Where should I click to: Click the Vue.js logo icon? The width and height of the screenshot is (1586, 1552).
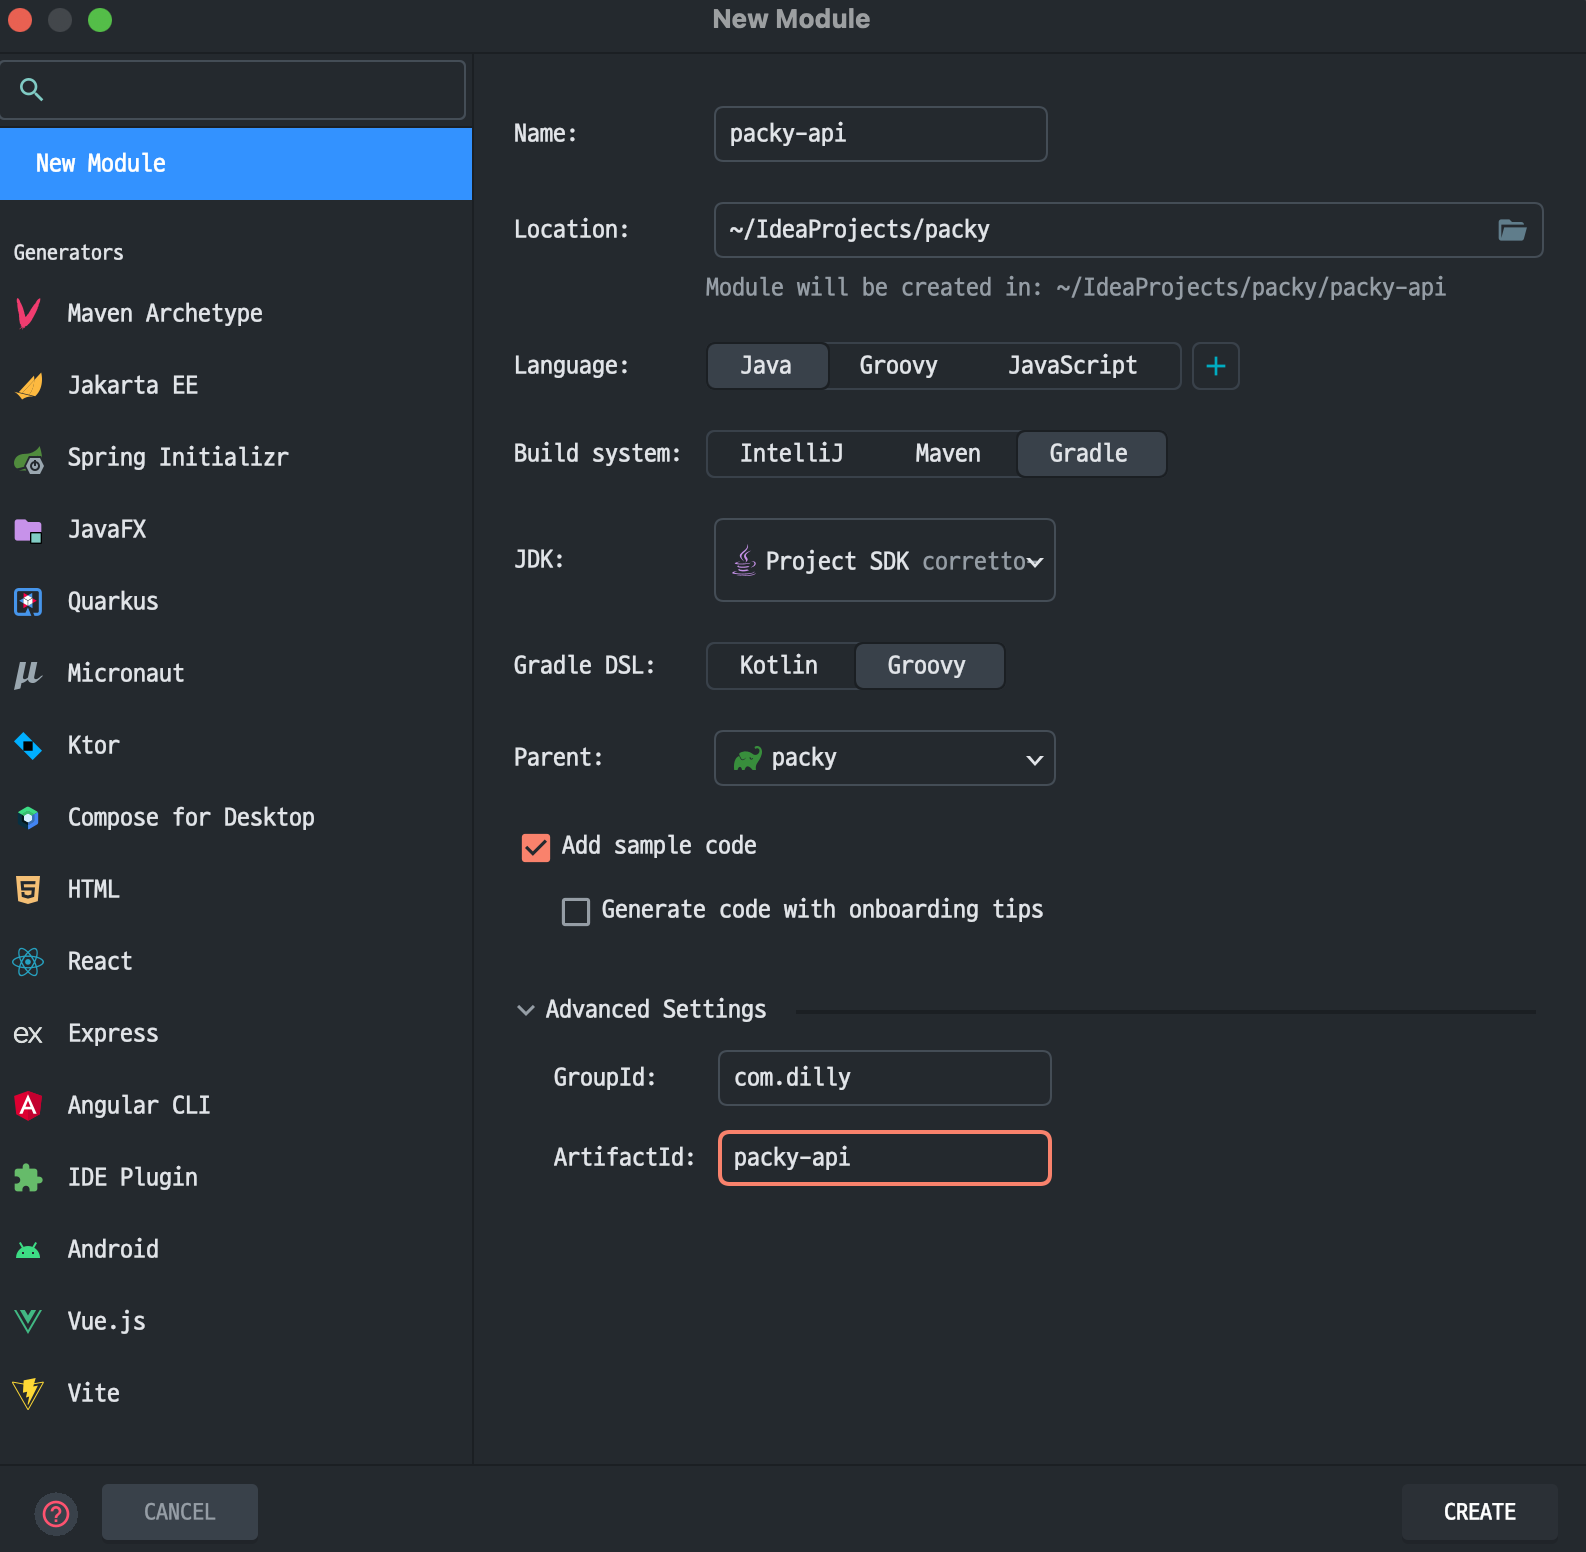click(28, 1322)
